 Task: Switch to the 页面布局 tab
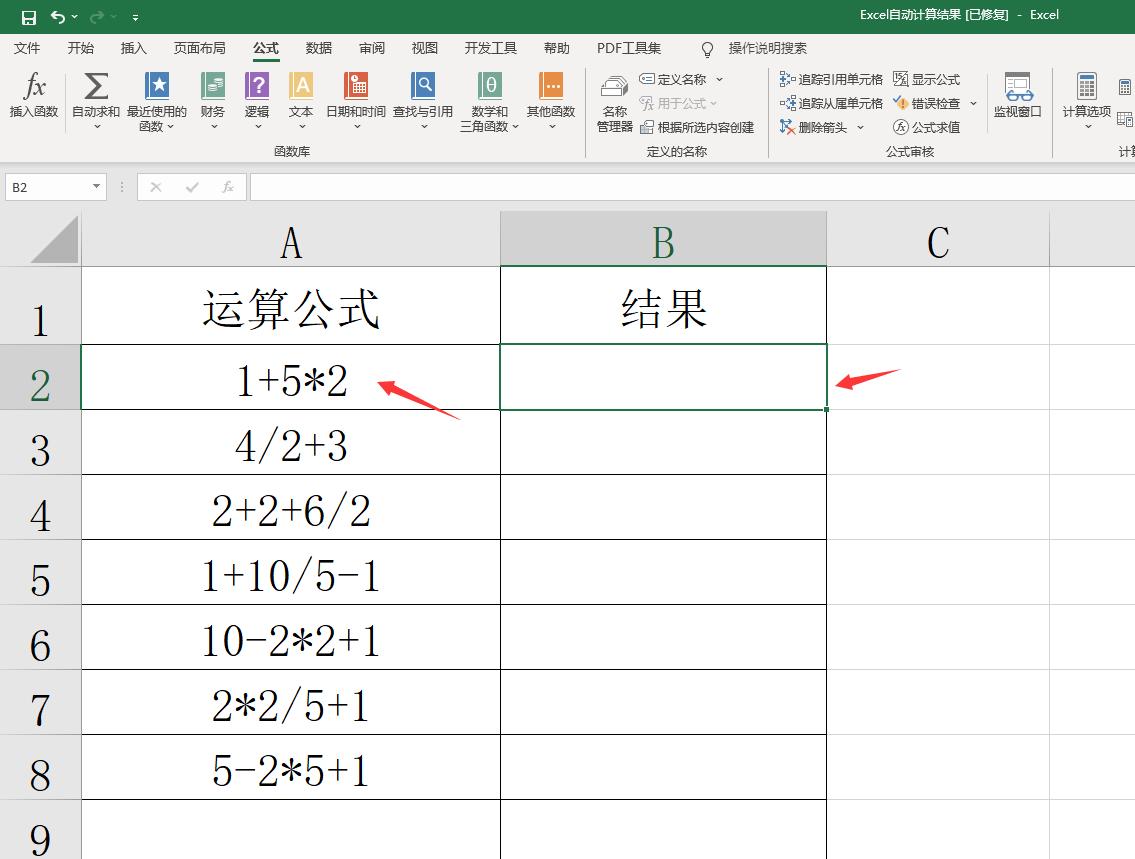[200, 48]
